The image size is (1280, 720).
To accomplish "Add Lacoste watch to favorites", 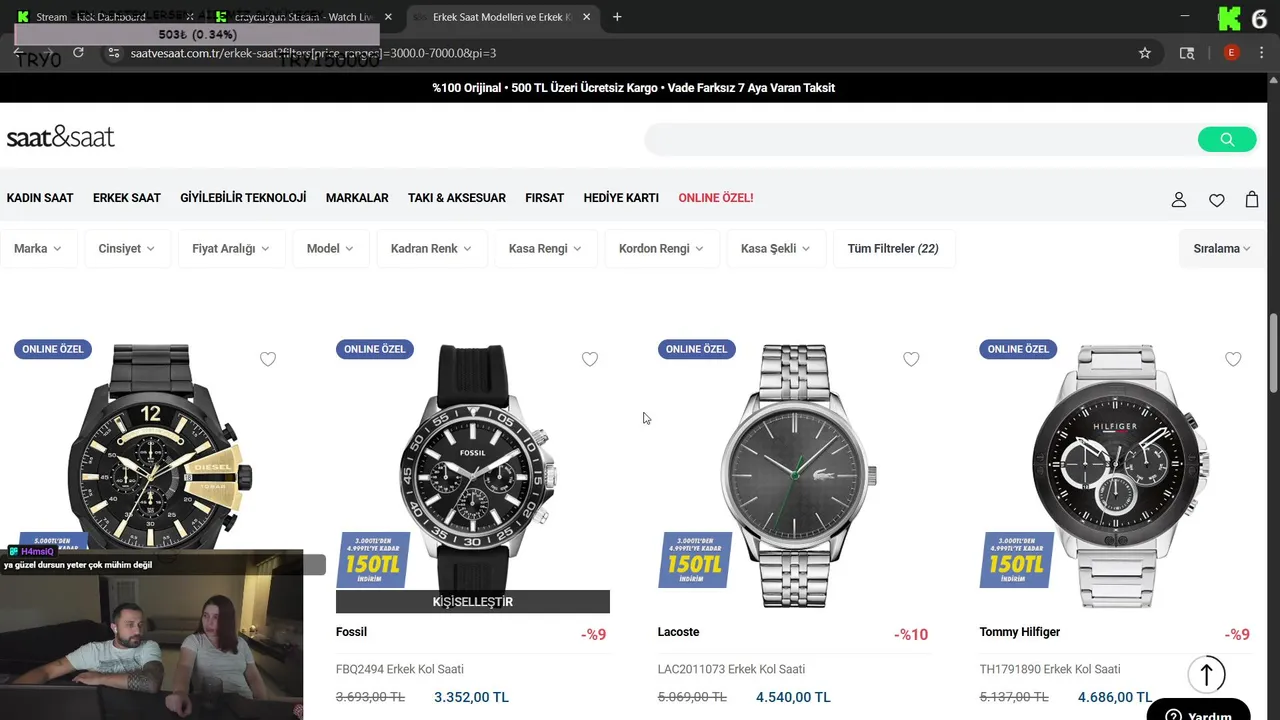I will tap(911, 359).
